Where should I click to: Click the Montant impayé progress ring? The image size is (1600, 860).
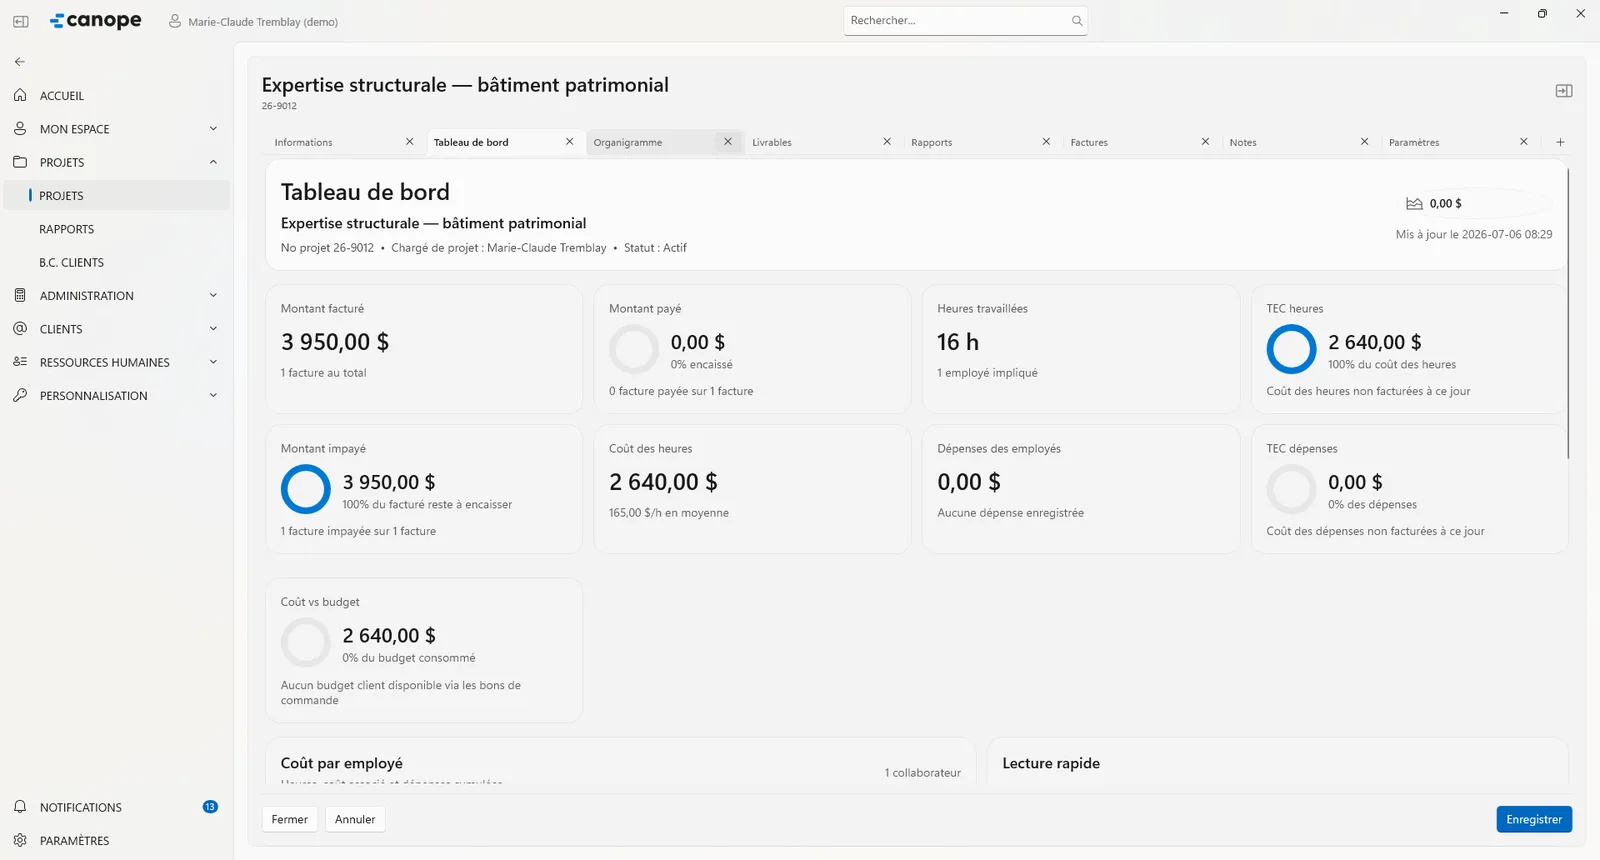click(306, 490)
